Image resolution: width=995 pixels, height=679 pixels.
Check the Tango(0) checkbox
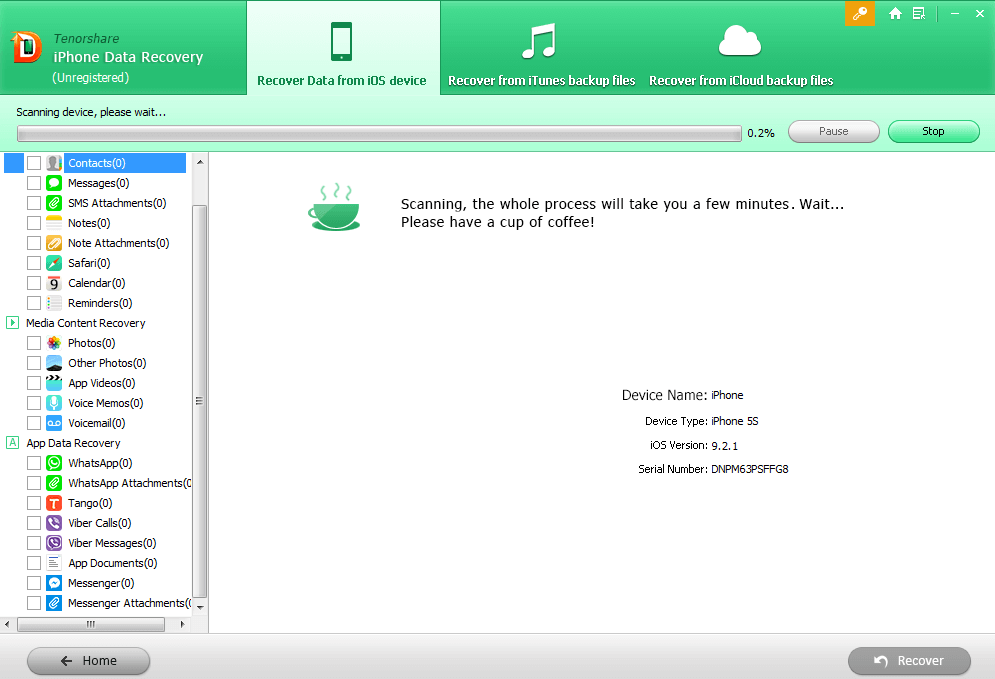pyautogui.click(x=34, y=503)
